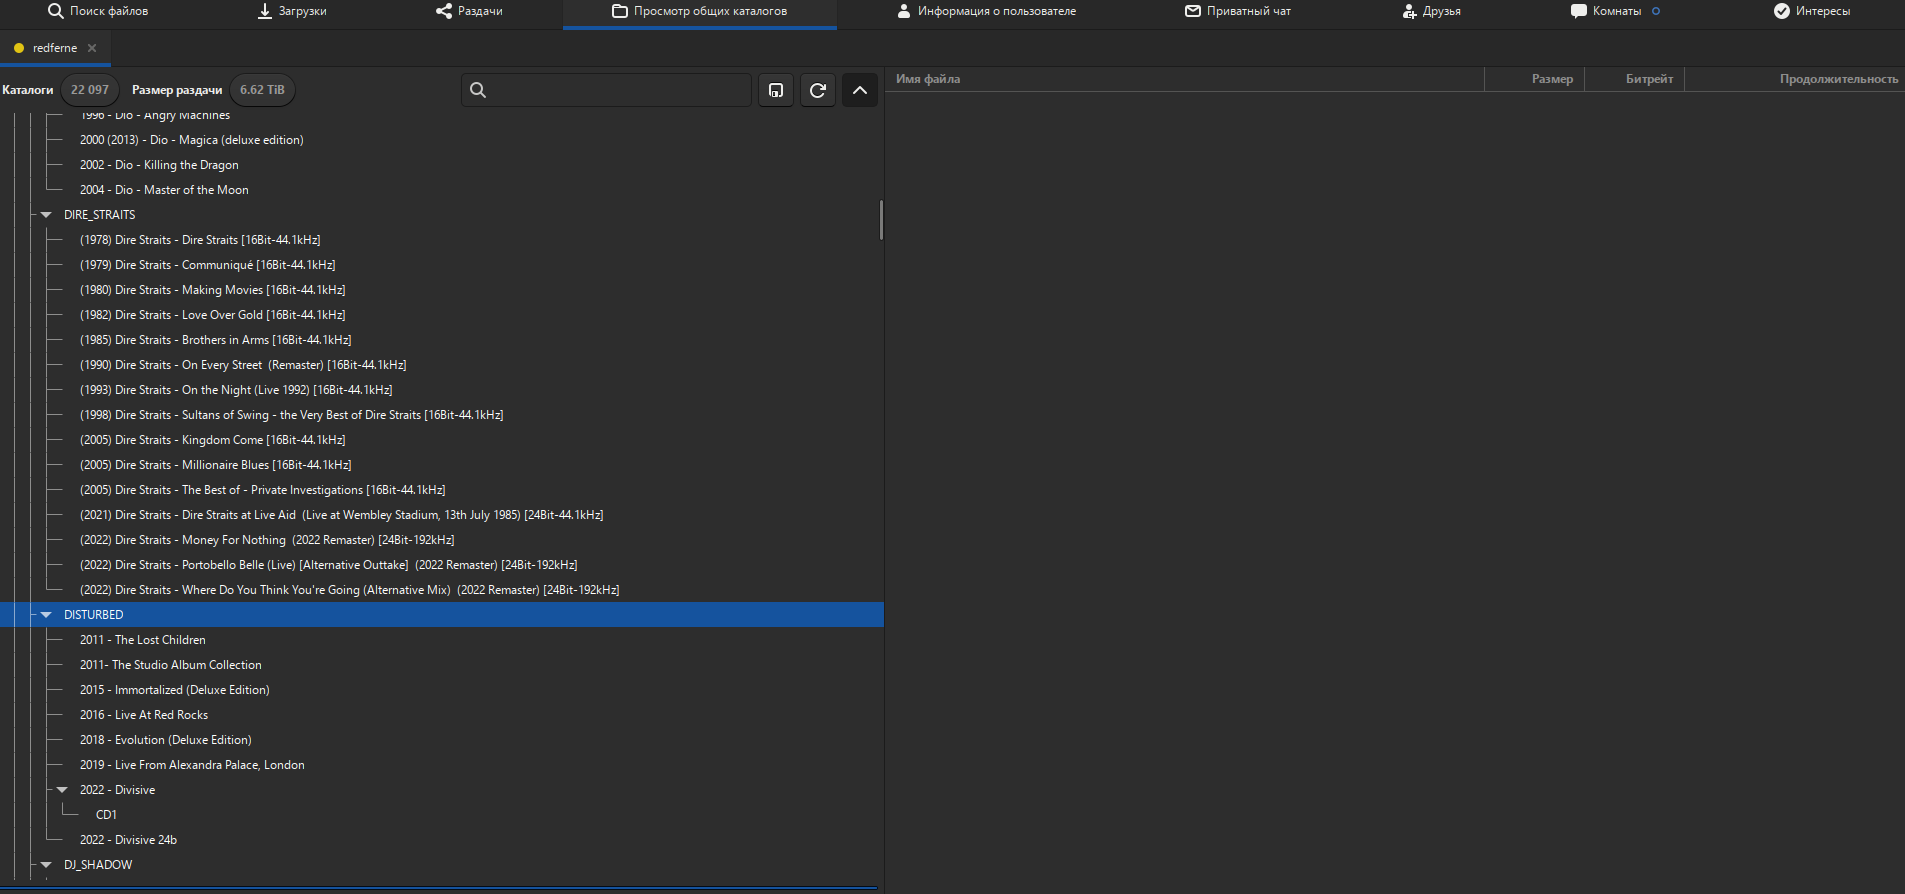Select (1978) Dire Straits - Dire Straits album
The width and height of the screenshot is (1905, 894).
[200, 240]
